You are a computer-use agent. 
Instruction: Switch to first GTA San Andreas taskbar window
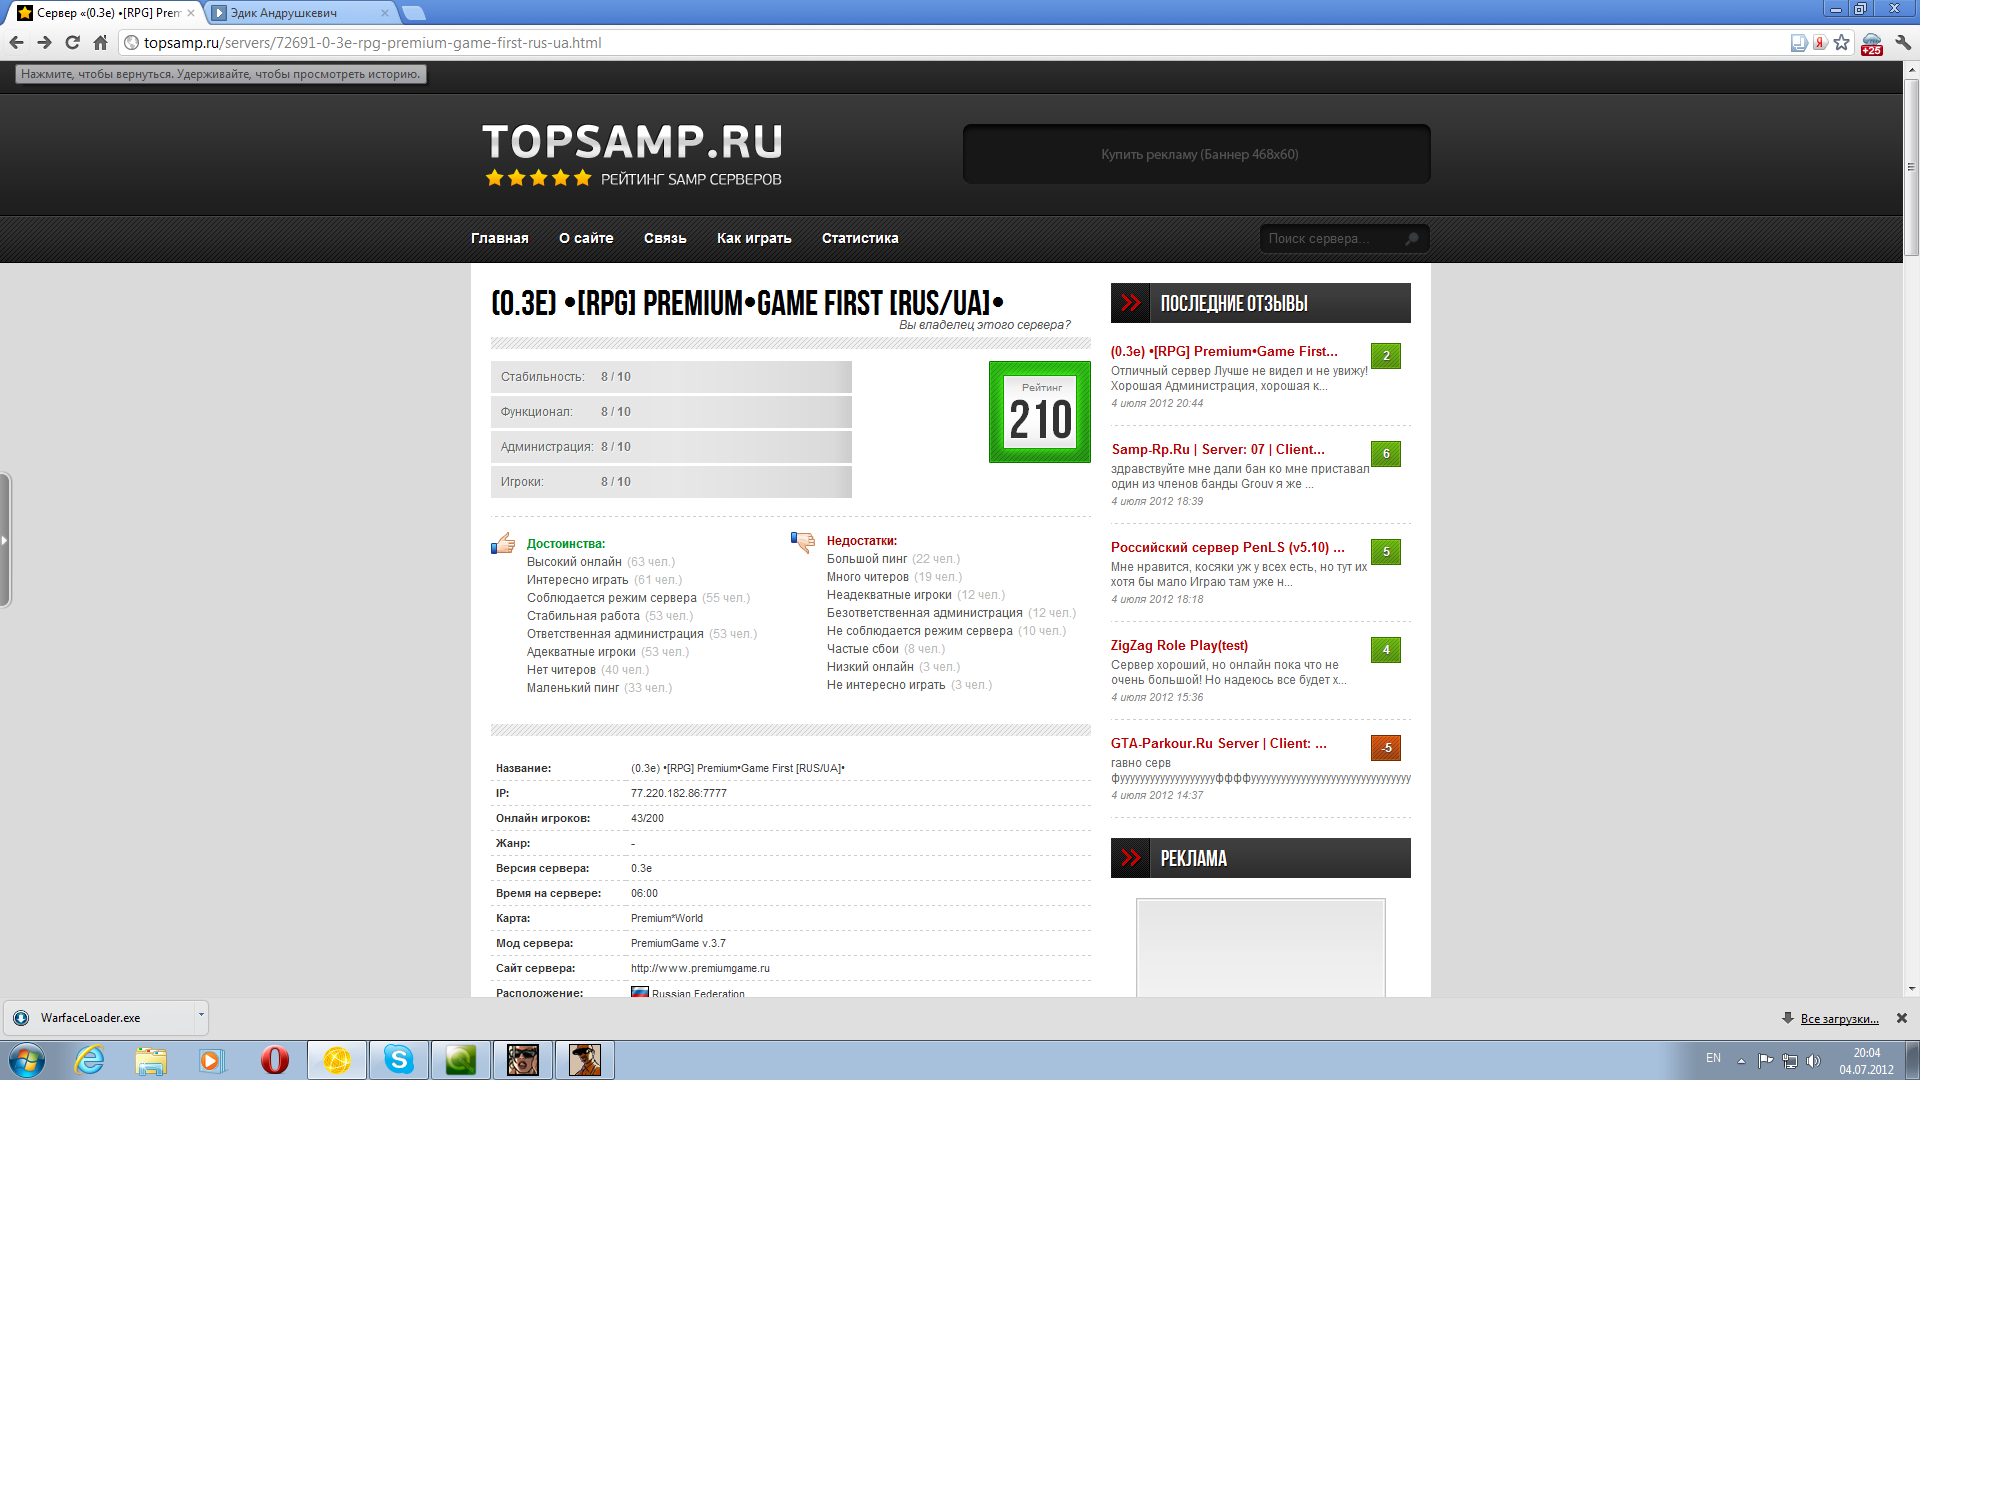click(x=523, y=1060)
